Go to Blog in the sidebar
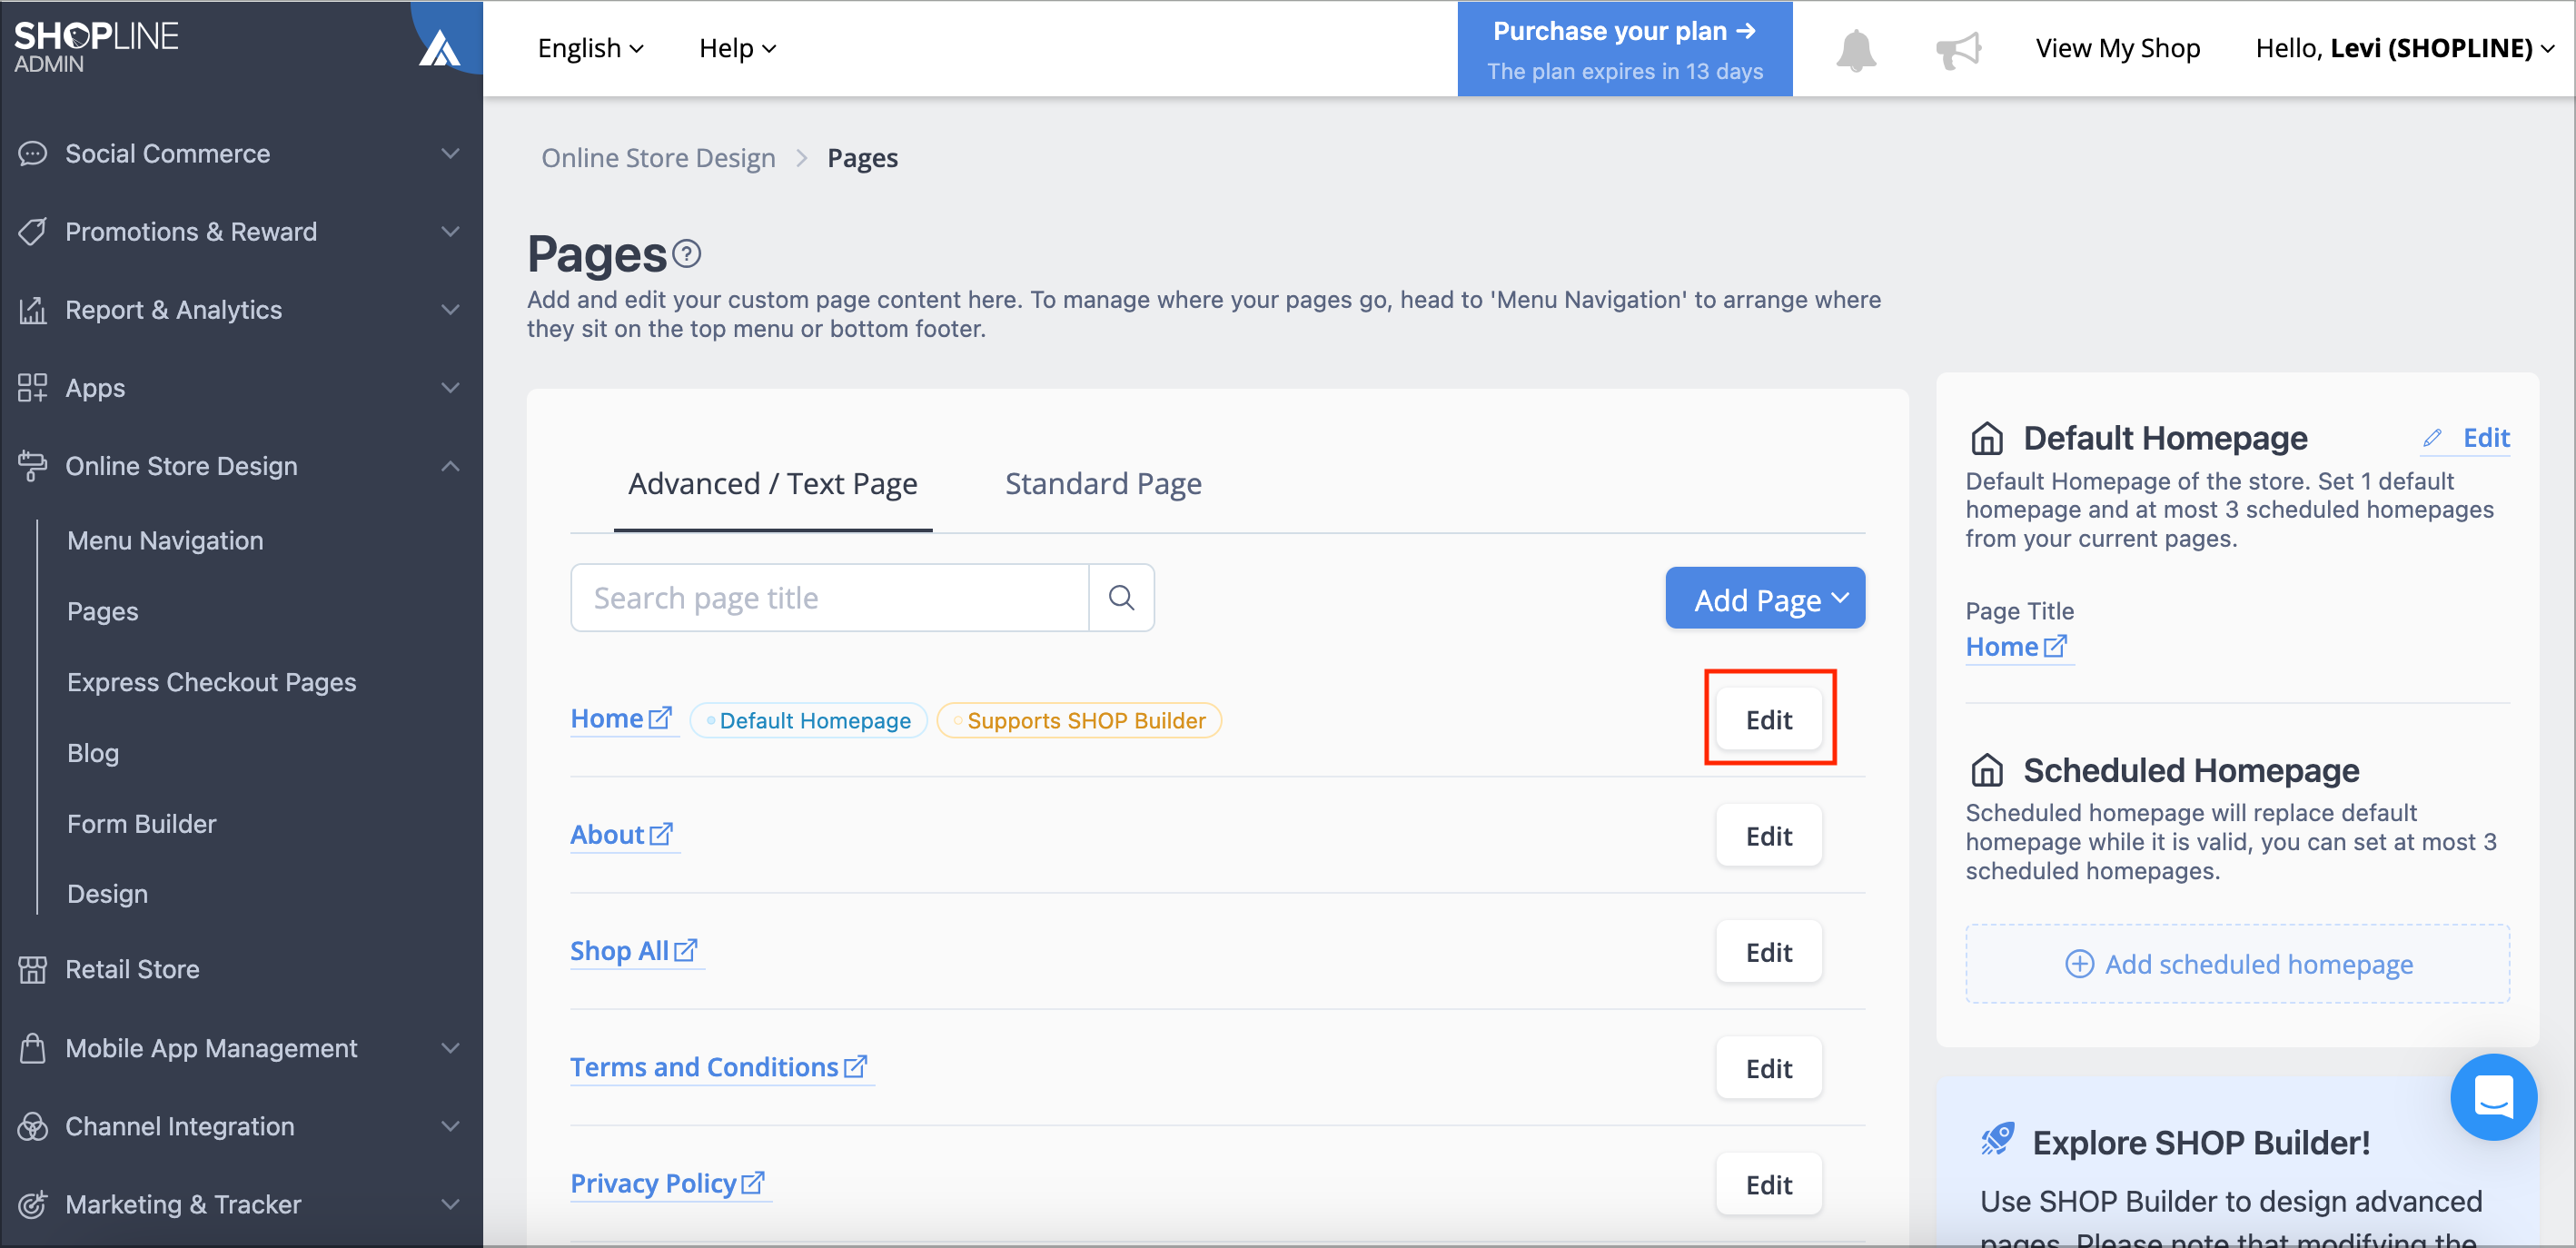This screenshot has height=1248, width=2576. tap(93, 753)
